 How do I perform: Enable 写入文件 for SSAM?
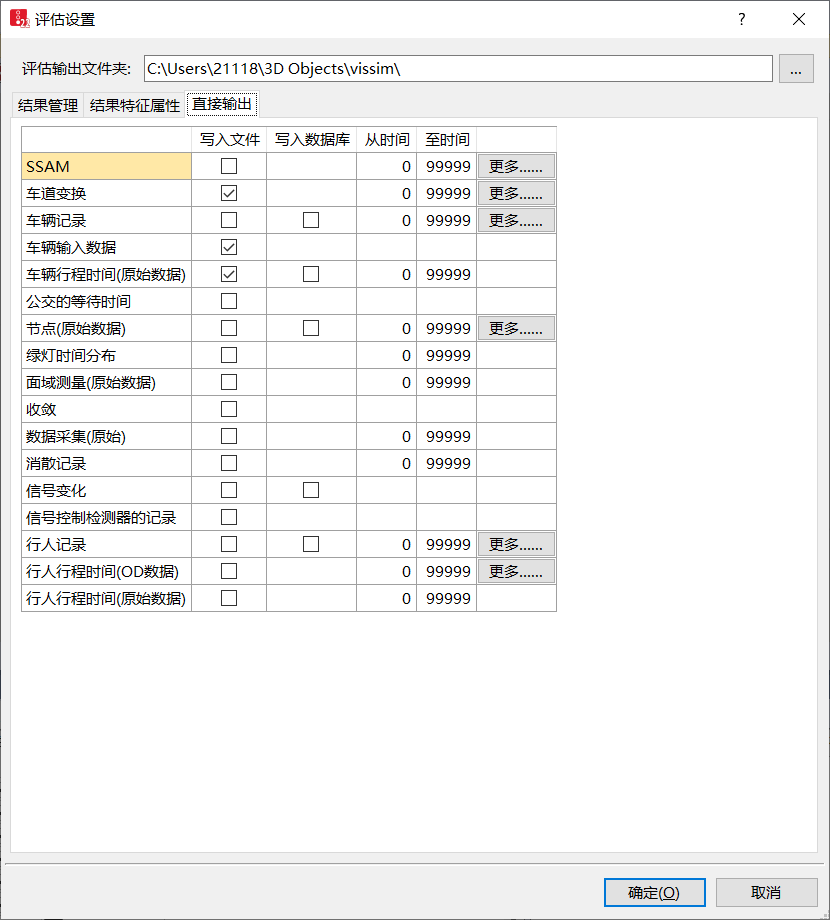coord(228,166)
